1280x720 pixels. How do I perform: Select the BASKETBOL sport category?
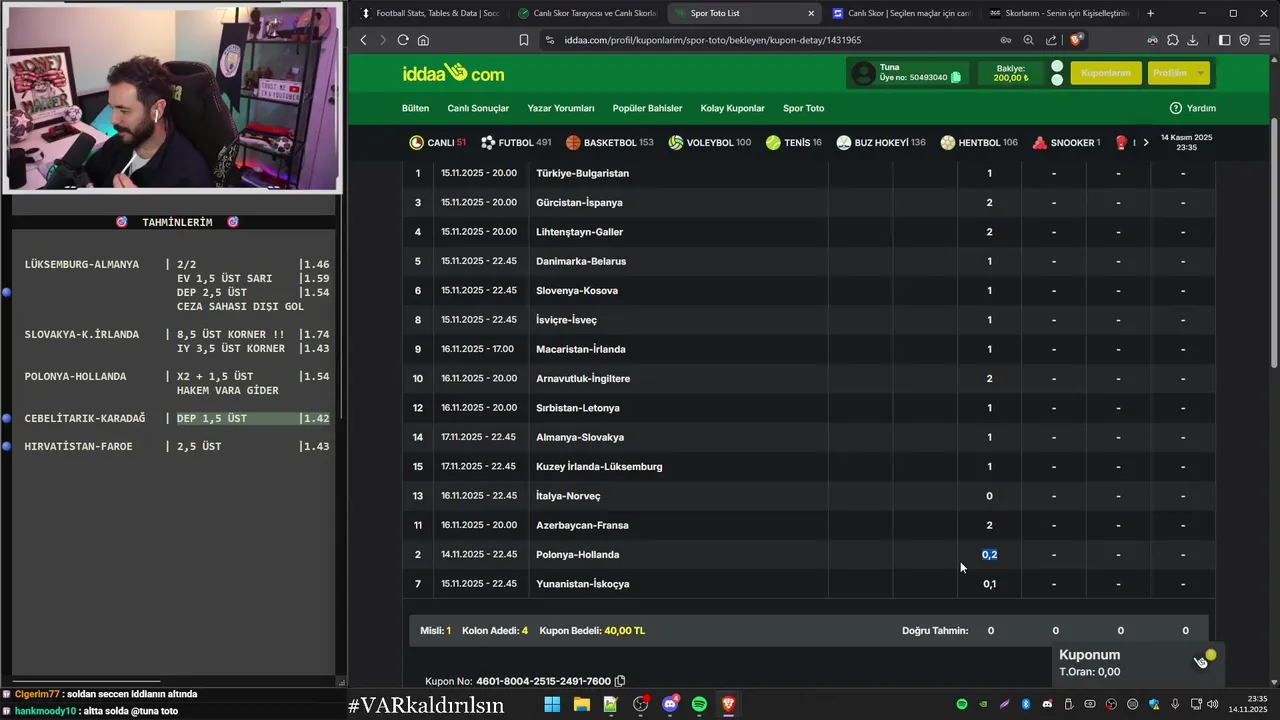click(610, 143)
